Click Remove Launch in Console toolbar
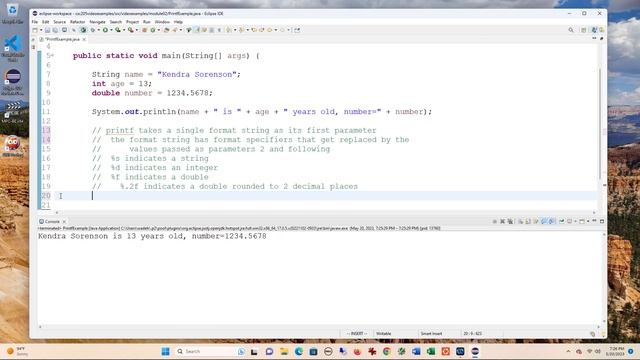Screen dimensions: 640x360 click(x=502, y=221)
